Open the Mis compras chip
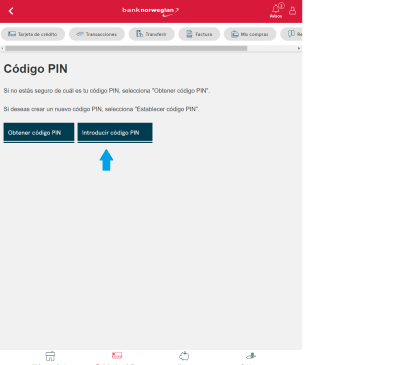 tap(250, 34)
